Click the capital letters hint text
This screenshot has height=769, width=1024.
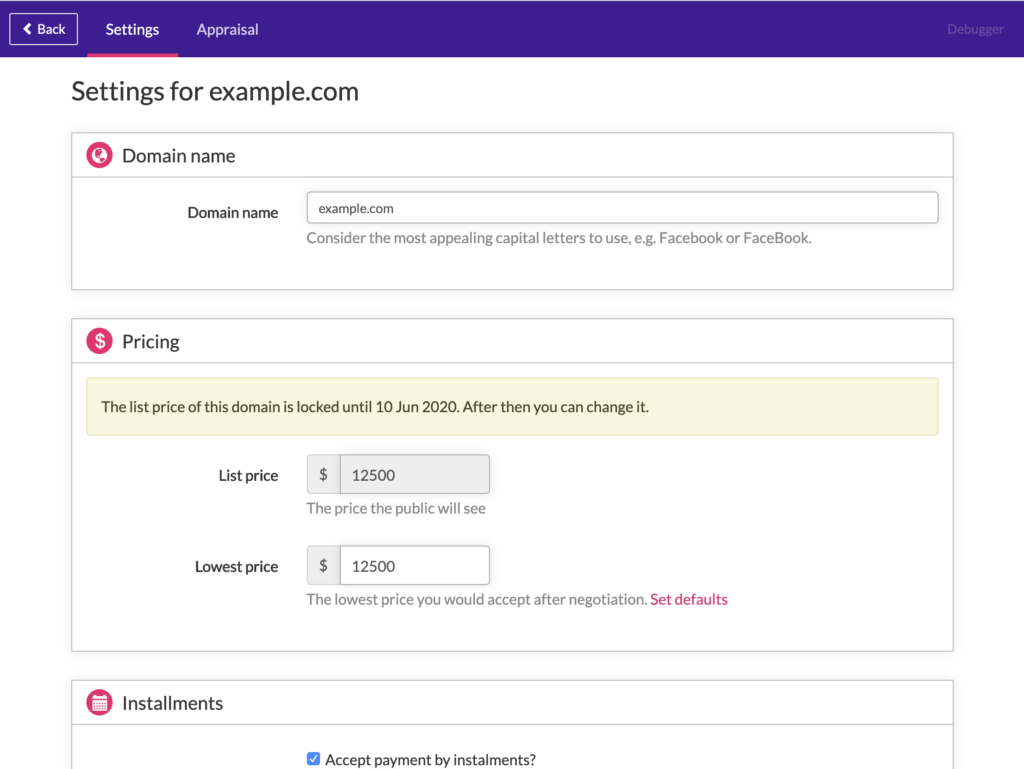pyautogui.click(x=559, y=238)
